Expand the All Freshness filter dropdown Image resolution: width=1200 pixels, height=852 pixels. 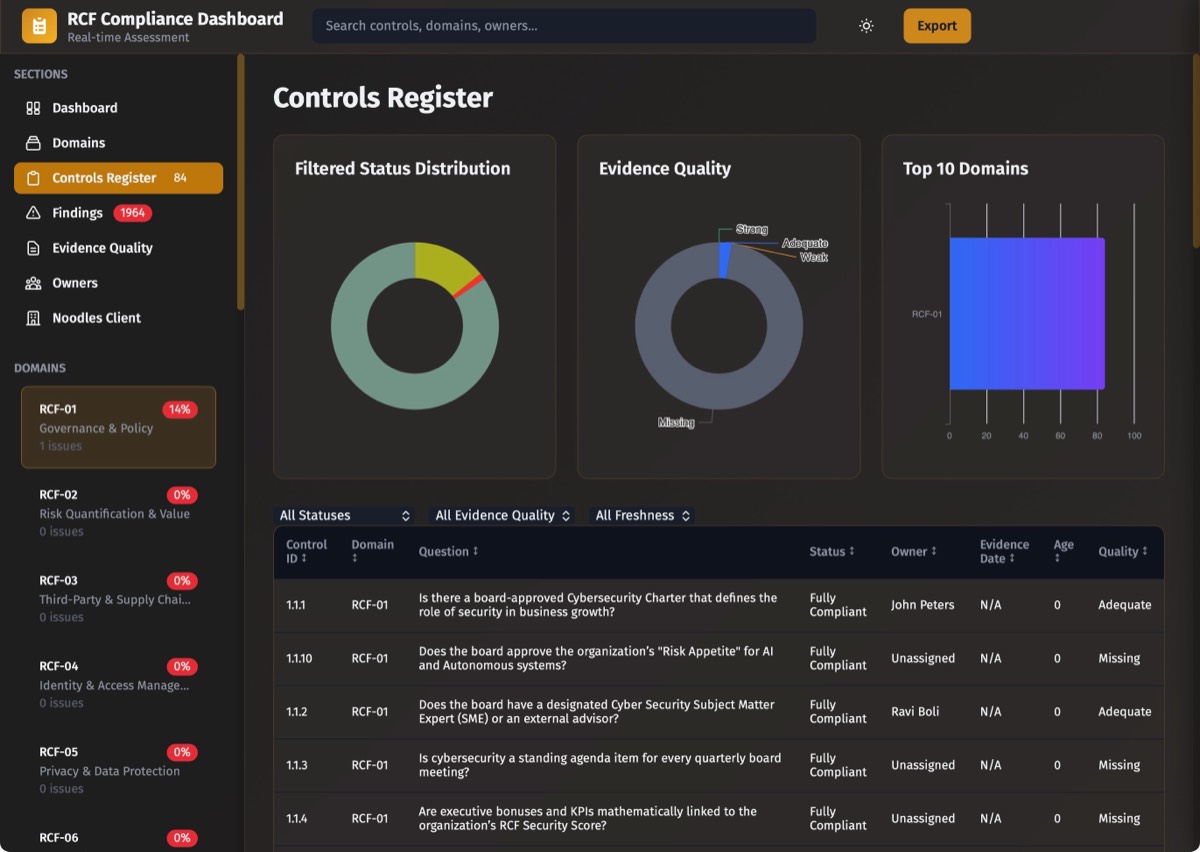click(642, 516)
